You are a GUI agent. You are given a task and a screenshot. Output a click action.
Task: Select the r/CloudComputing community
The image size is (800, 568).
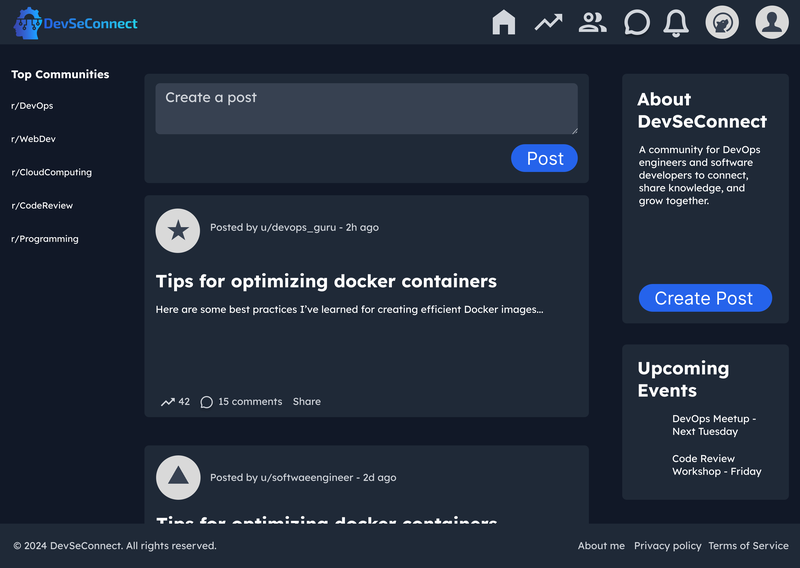tap(51, 172)
